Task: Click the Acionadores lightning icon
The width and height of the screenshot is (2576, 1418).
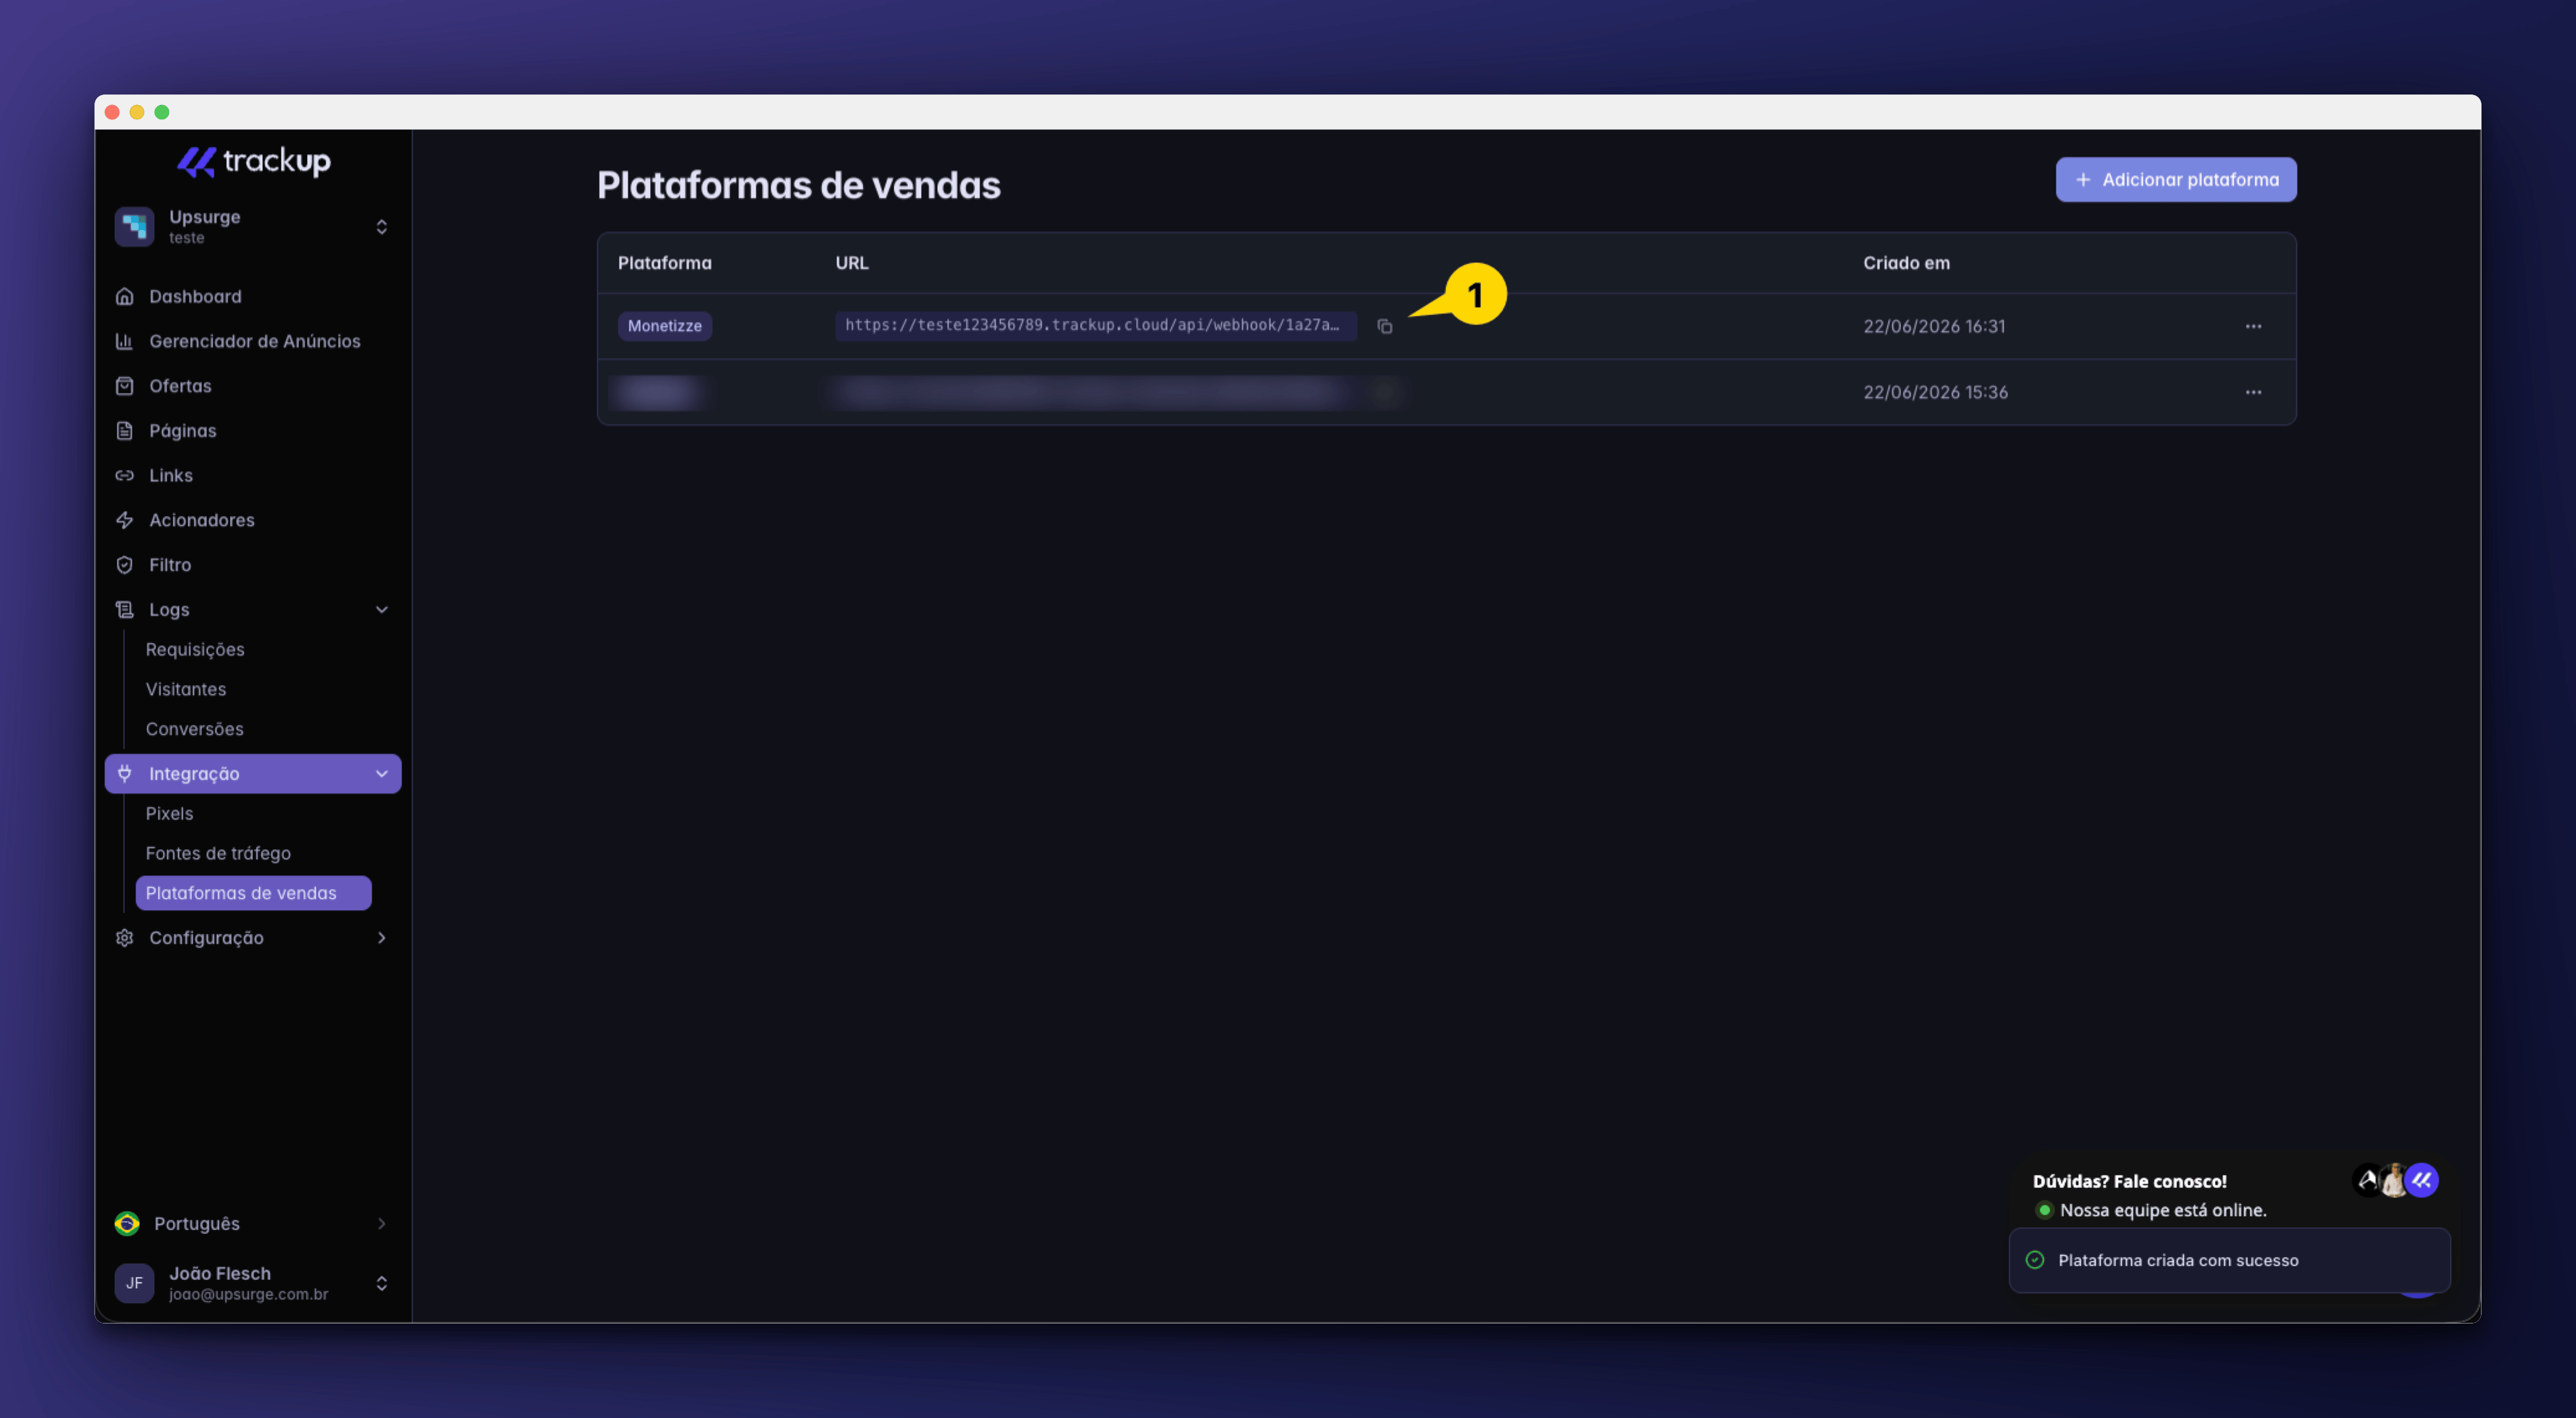Action: [124, 520]
